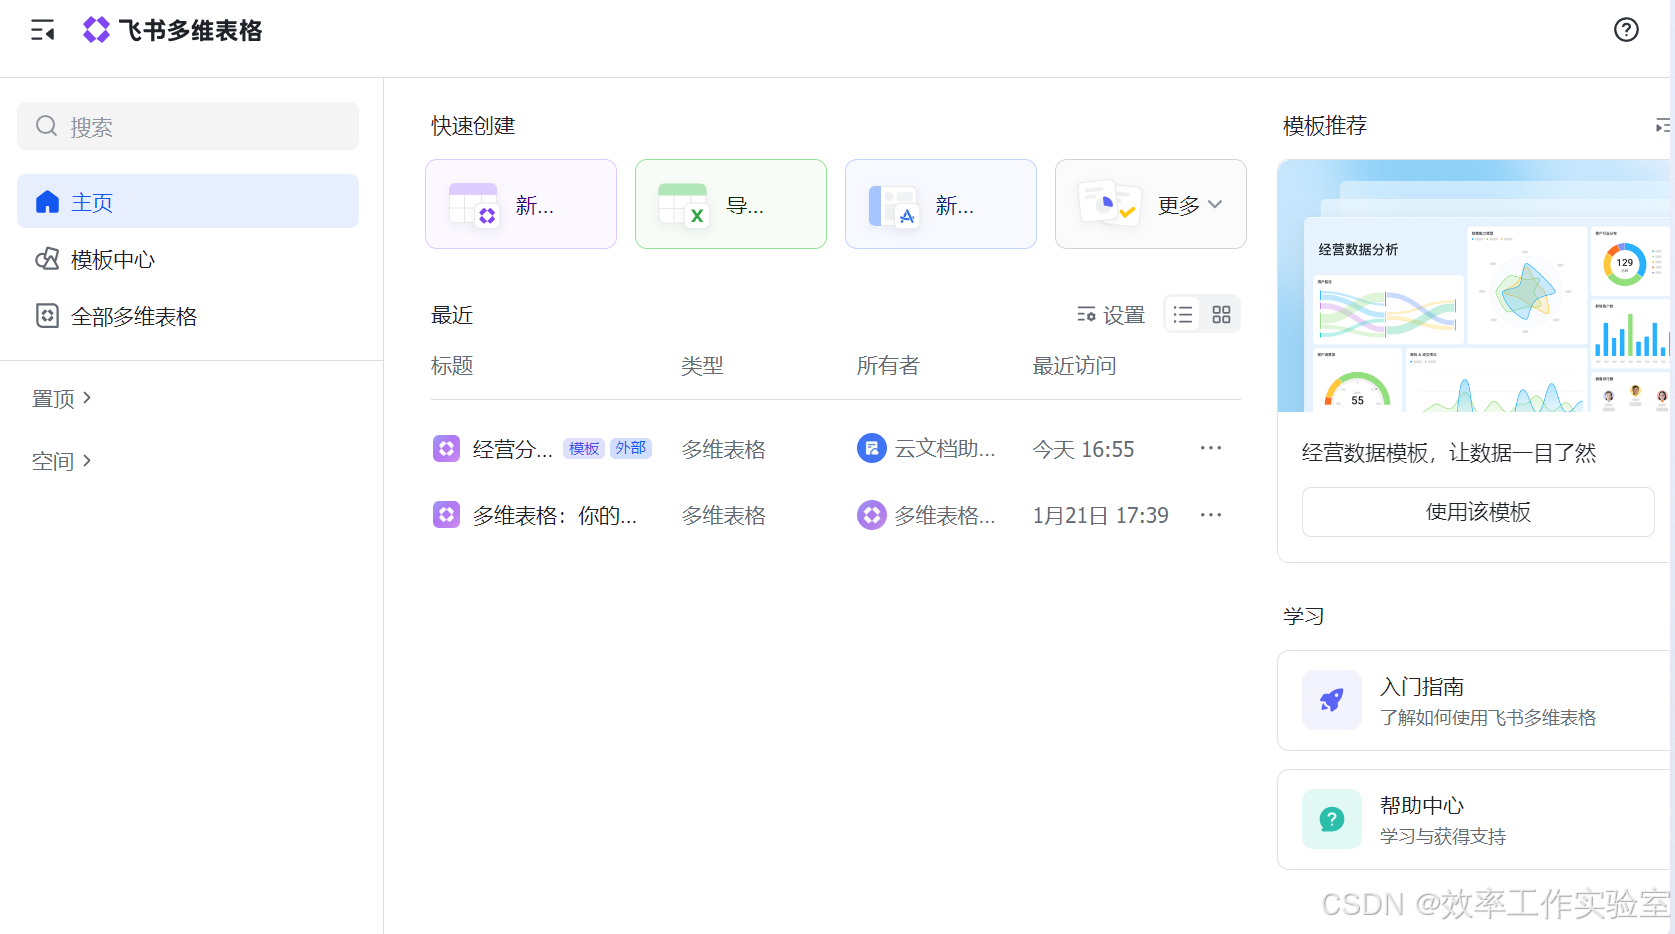The height and width of the screenshot is (934, 1675).
Task: Open 全部多维表格 list
Action: click(x=188, y=317)
